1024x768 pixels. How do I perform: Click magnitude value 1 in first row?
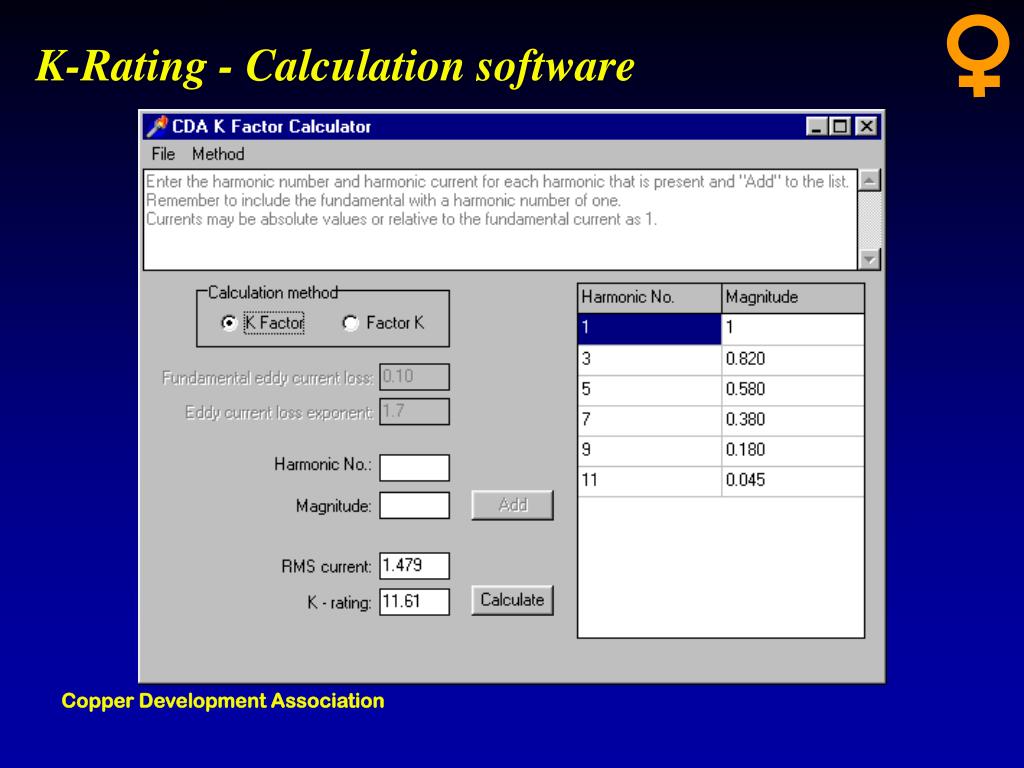point(793,328)
